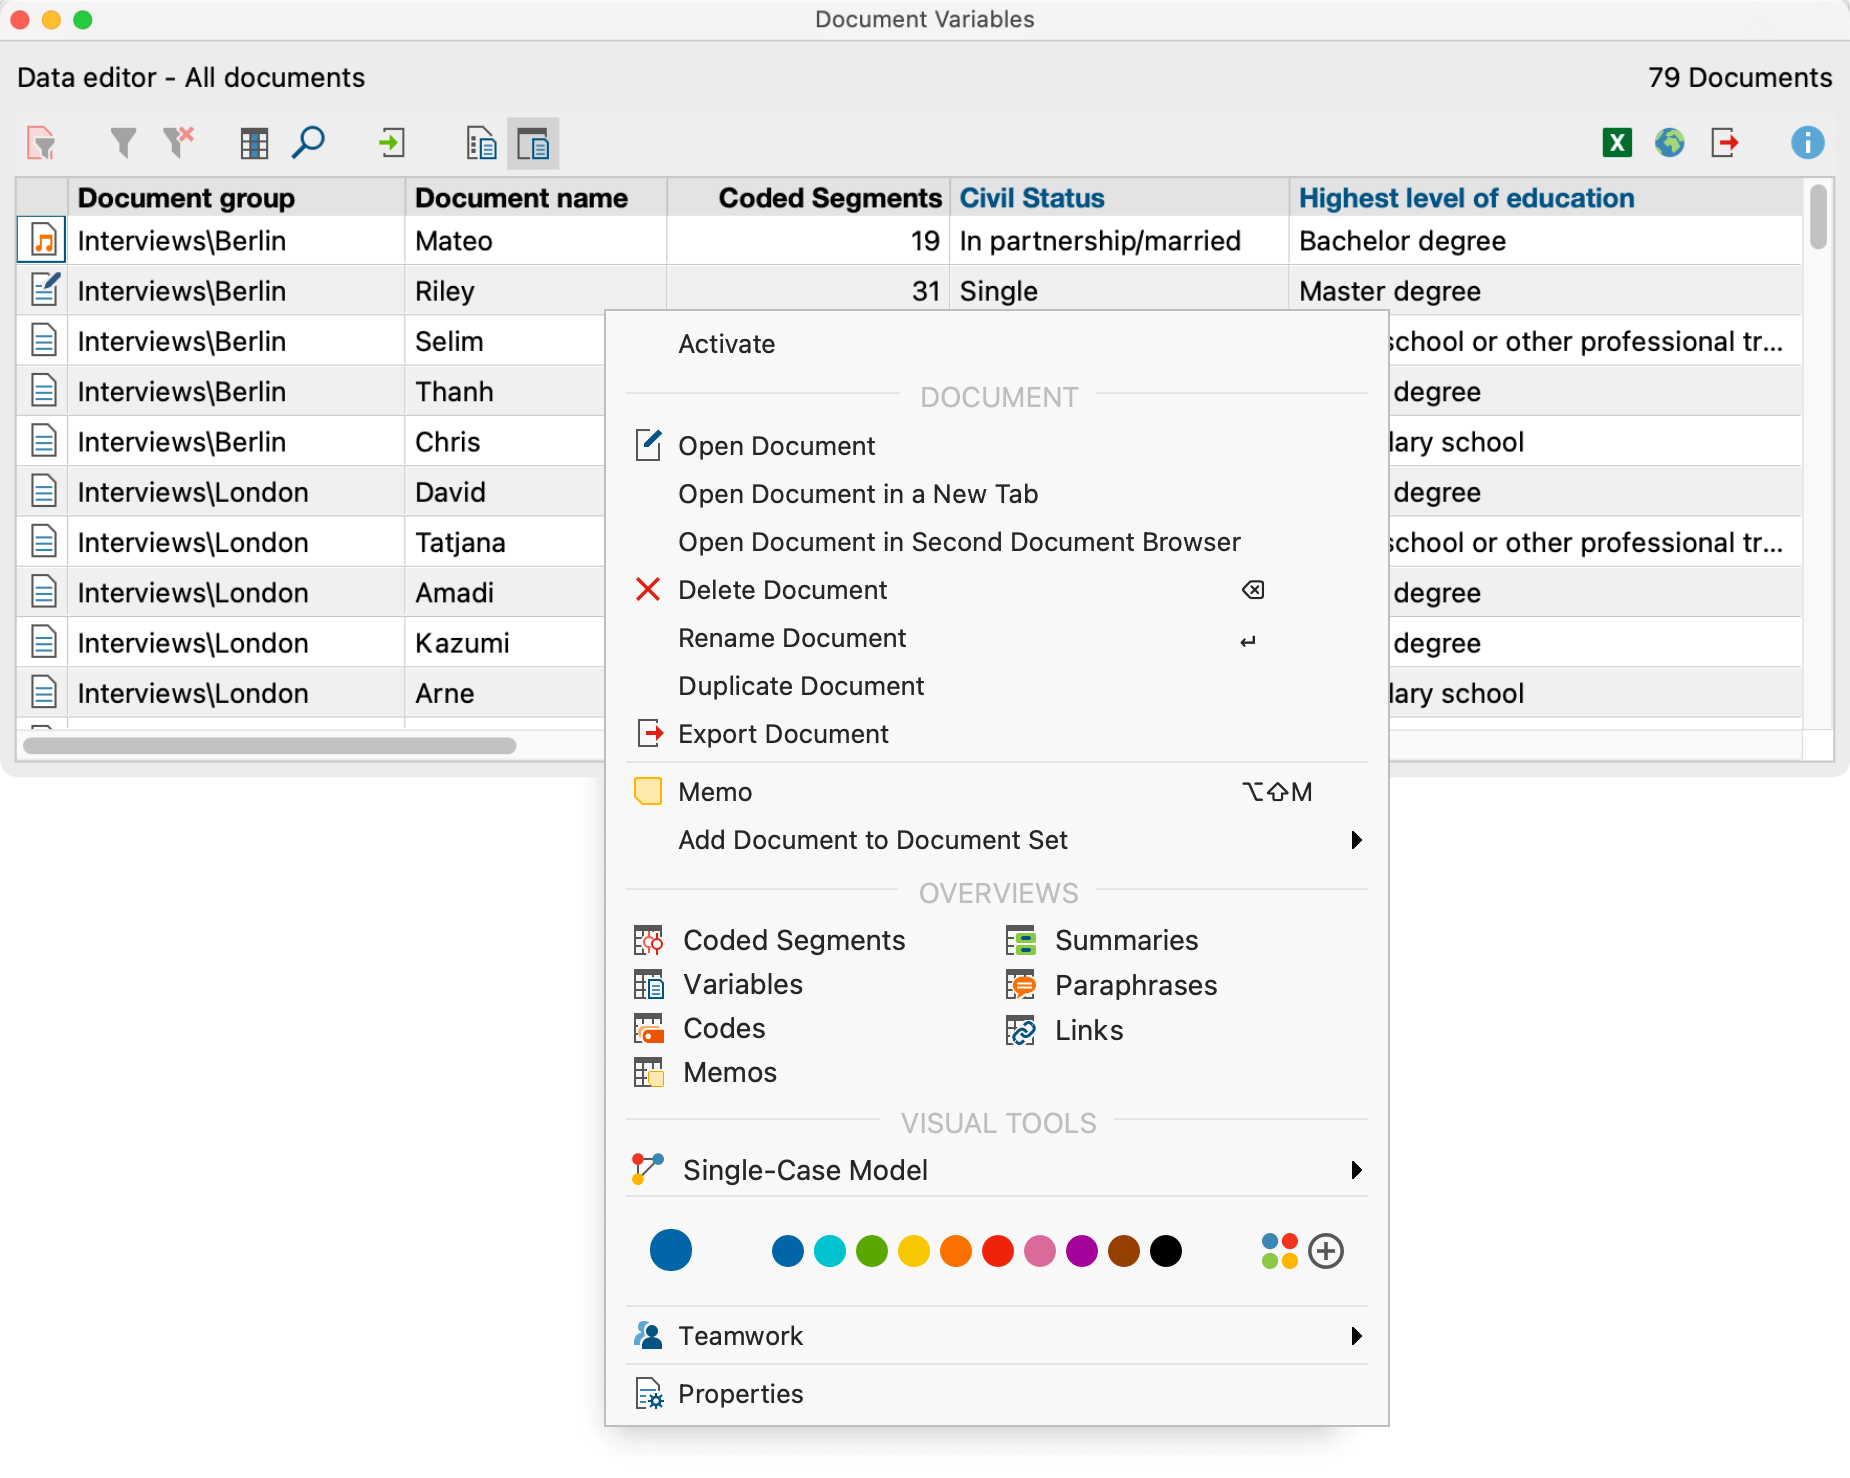Export the table as a web page
Screen dimensions: 1850x1478
click(1669, 142)
